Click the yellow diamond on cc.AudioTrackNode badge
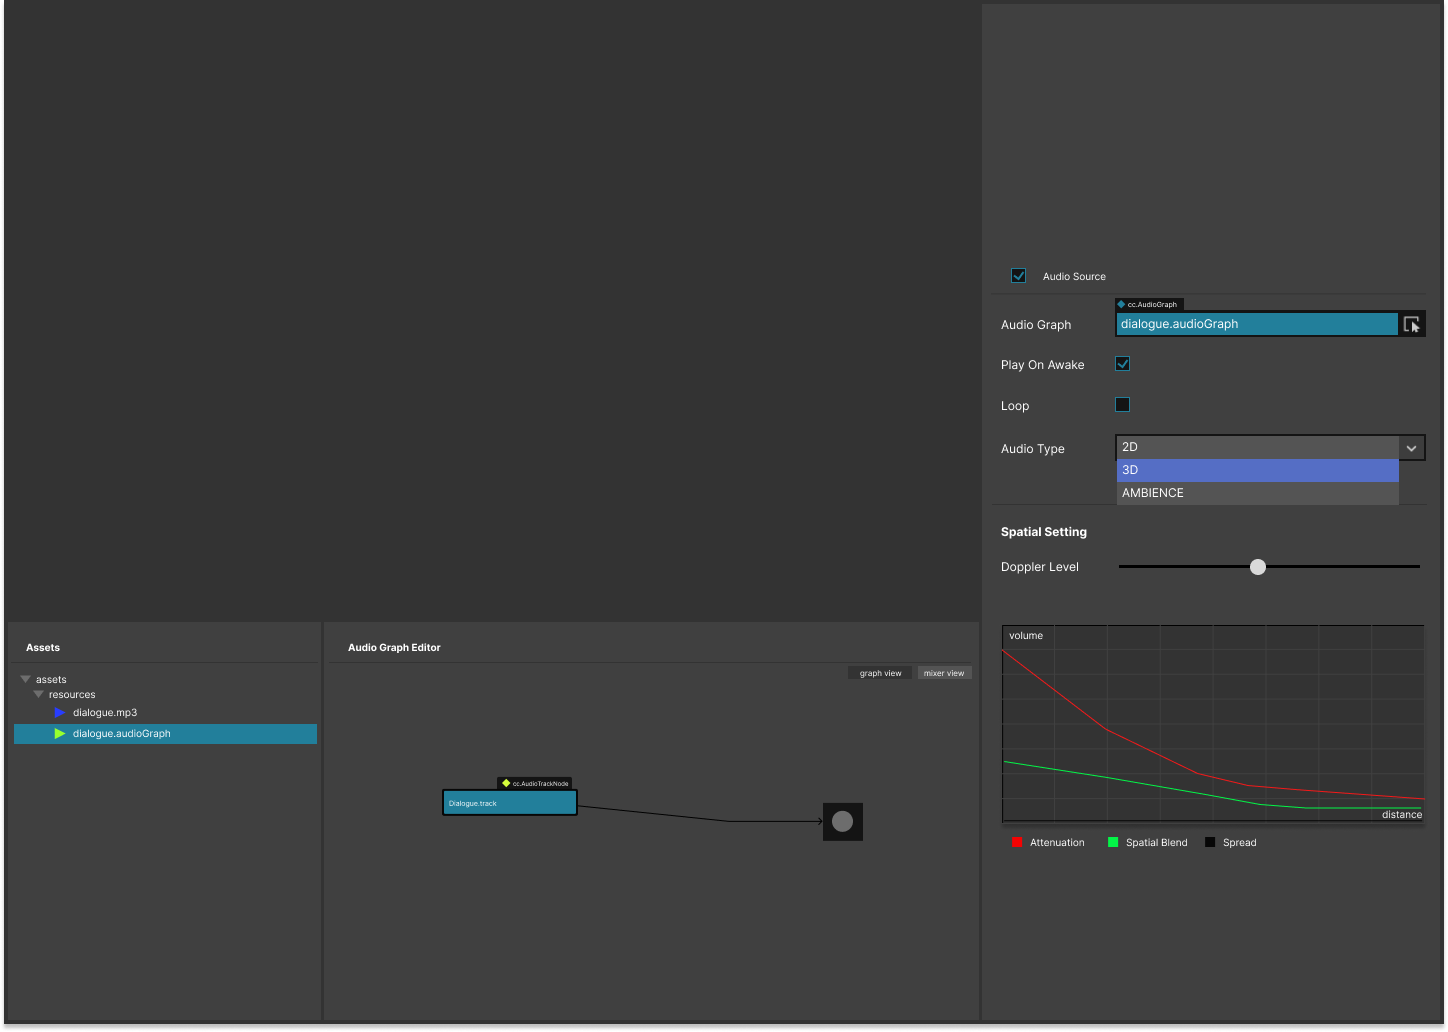The image size is (1448, 1032). pyautogui.click(x=505, y=783)
